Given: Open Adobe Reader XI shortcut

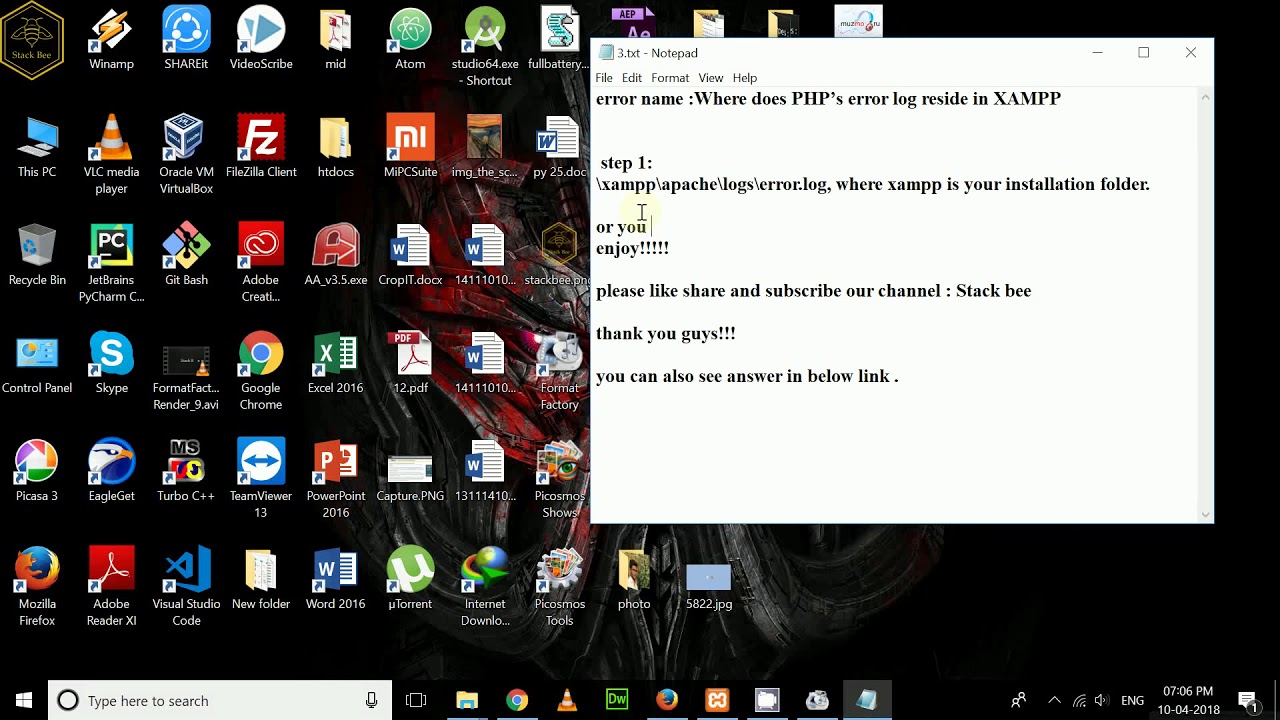Looking at the screenshot, I should 111,587.
